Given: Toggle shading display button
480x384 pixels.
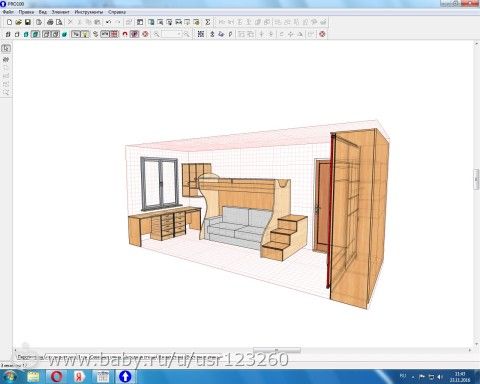Looking at the screenshot, I should 65,34.
